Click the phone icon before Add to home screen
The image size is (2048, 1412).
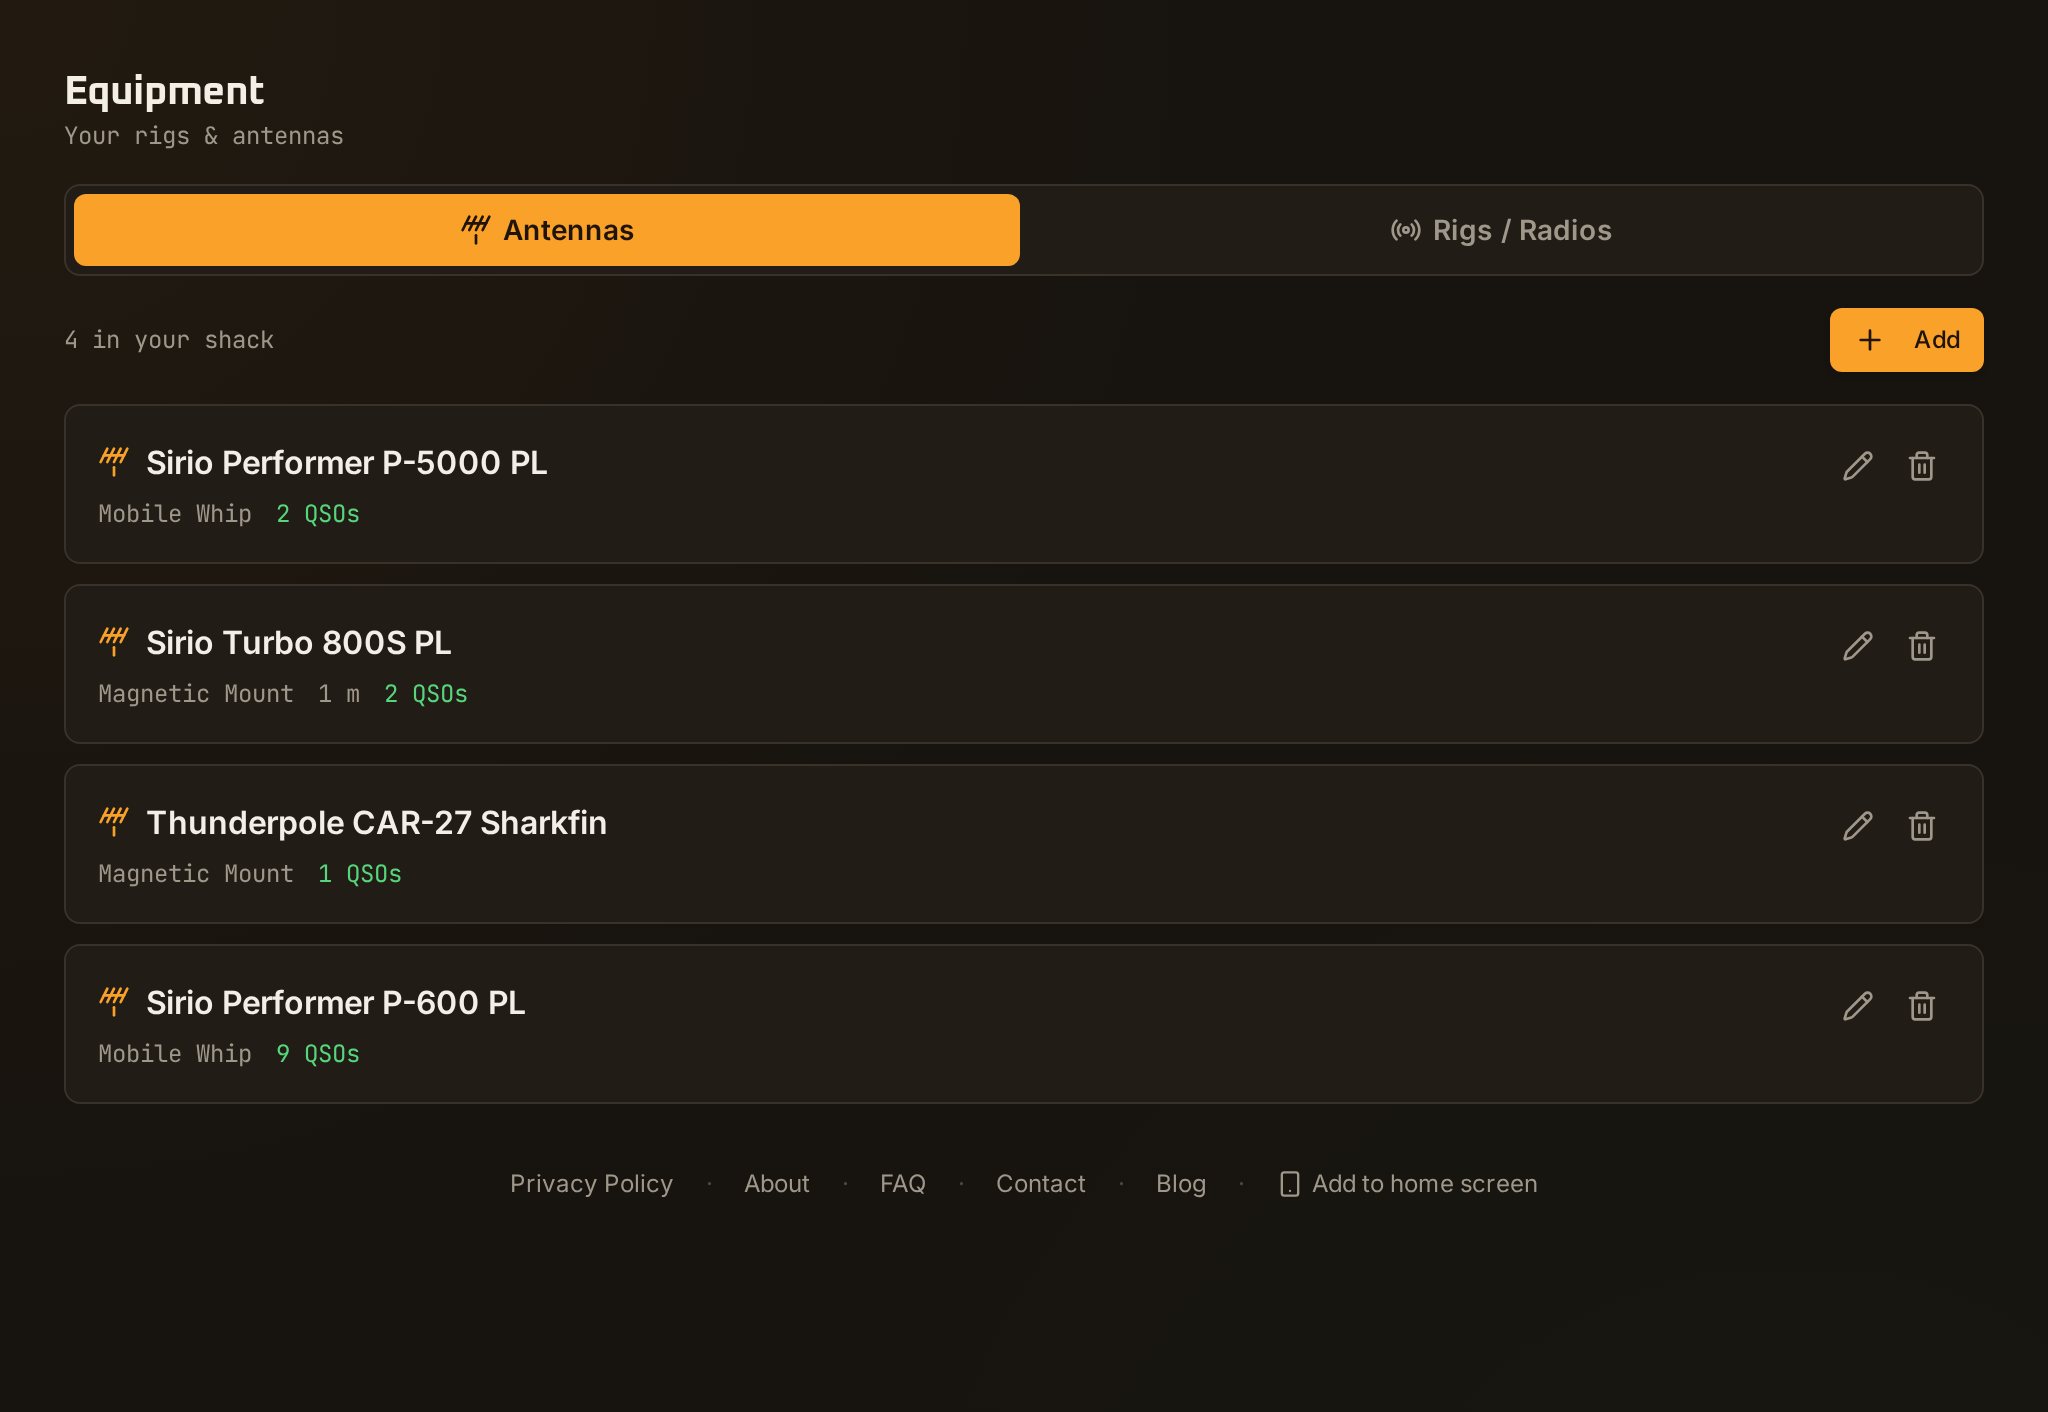(x=1290, y=1184)
